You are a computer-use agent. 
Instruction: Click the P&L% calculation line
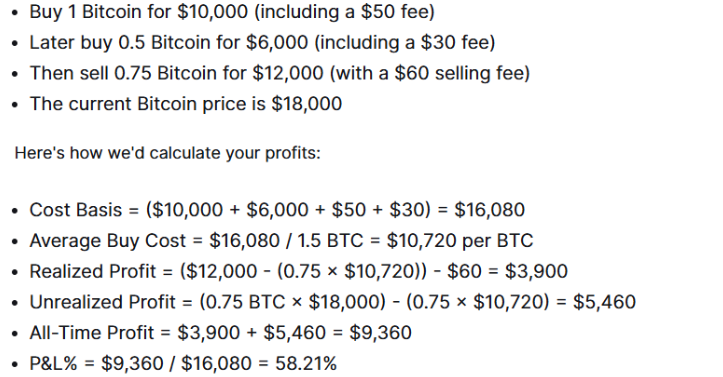pos(183,364)
